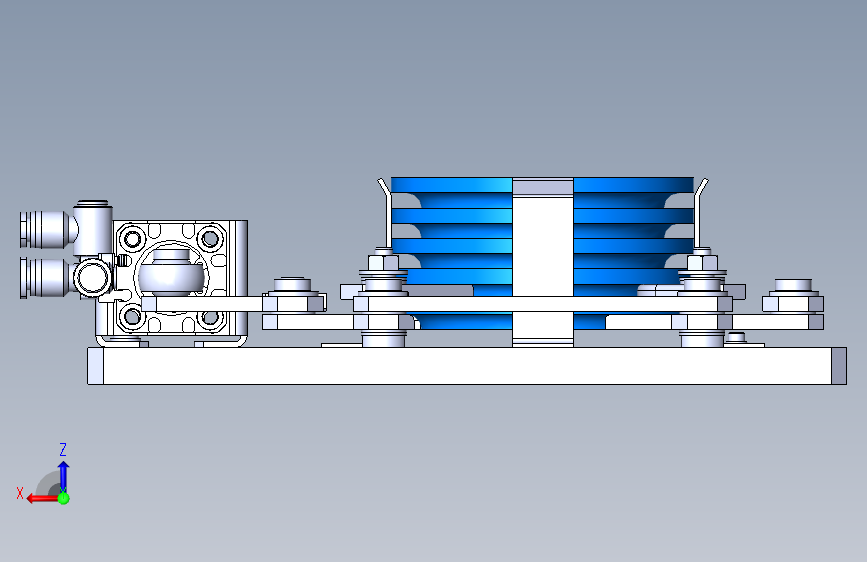Click the red X axis arrow of the triad

tap(42, 499)
